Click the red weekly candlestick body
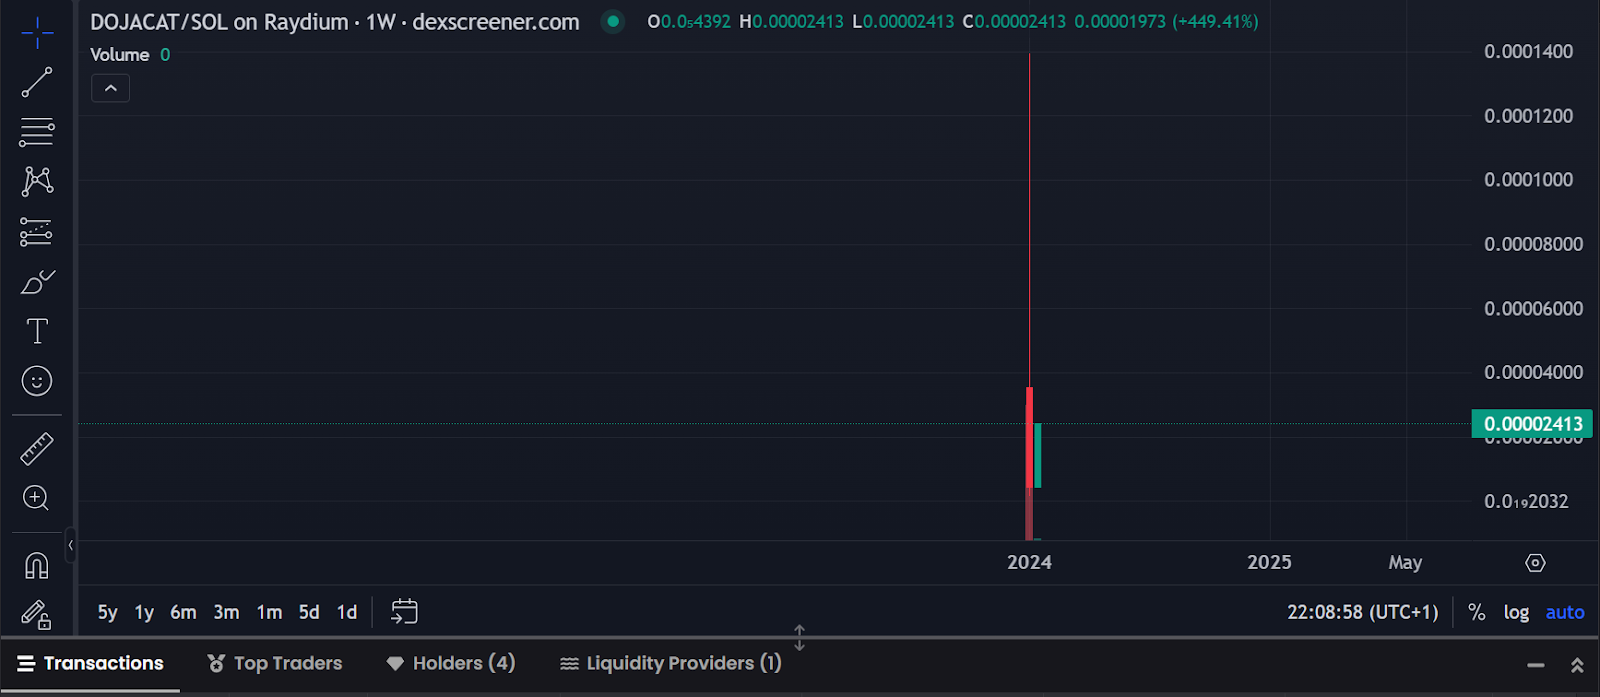This screenshot has width=1600, height=697. click(x=1029, y=437)
